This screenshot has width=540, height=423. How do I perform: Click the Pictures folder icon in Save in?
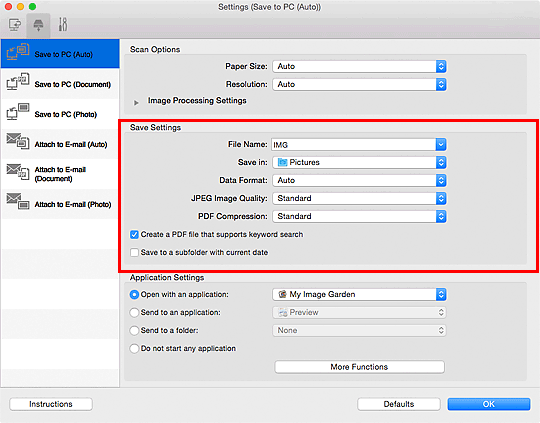pyautogui.click(x=282, y=162)
